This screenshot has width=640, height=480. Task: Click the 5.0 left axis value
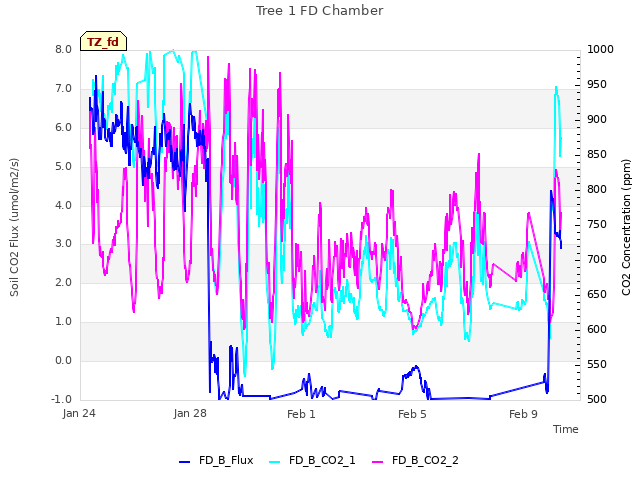pos(64,167)
